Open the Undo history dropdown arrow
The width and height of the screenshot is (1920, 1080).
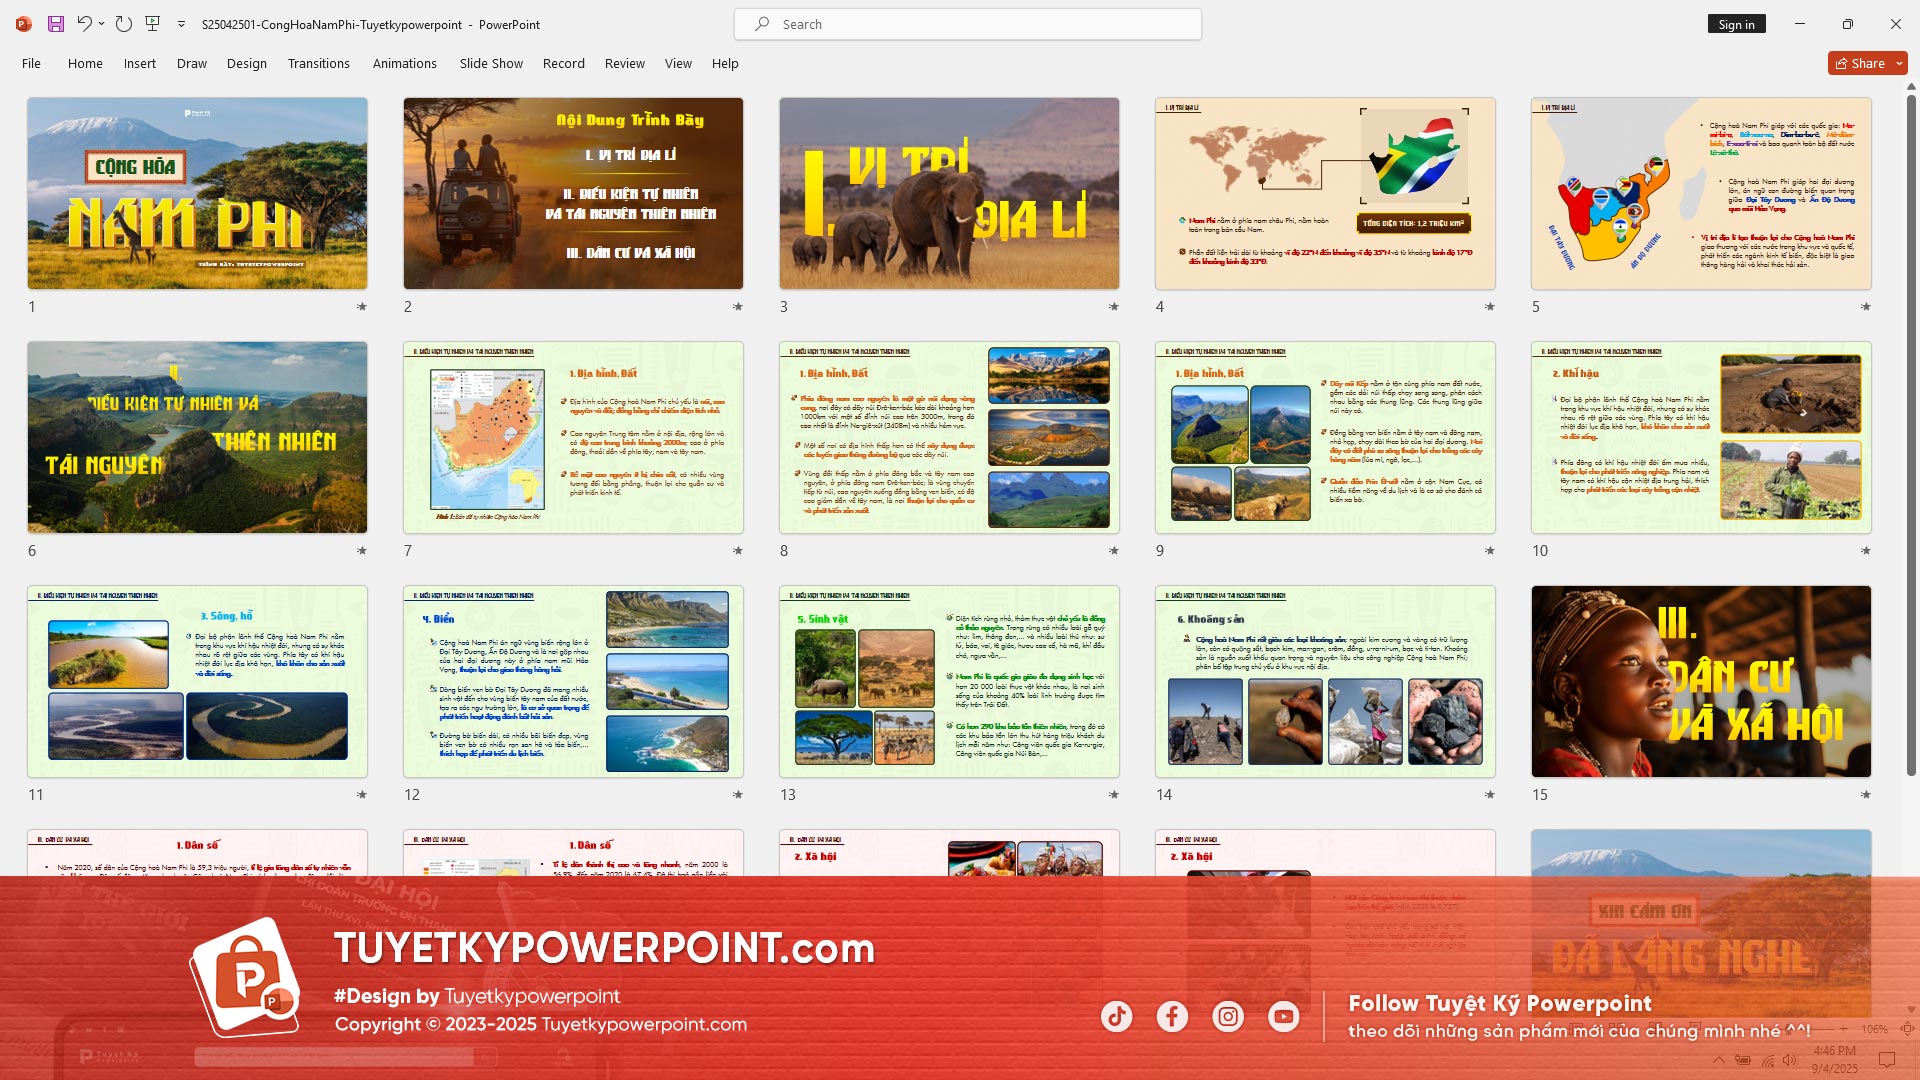(x=100, y=24)
